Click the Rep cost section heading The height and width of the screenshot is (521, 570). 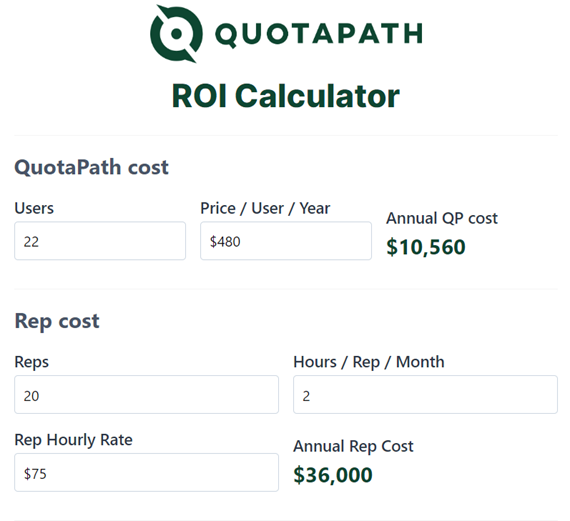57,321
